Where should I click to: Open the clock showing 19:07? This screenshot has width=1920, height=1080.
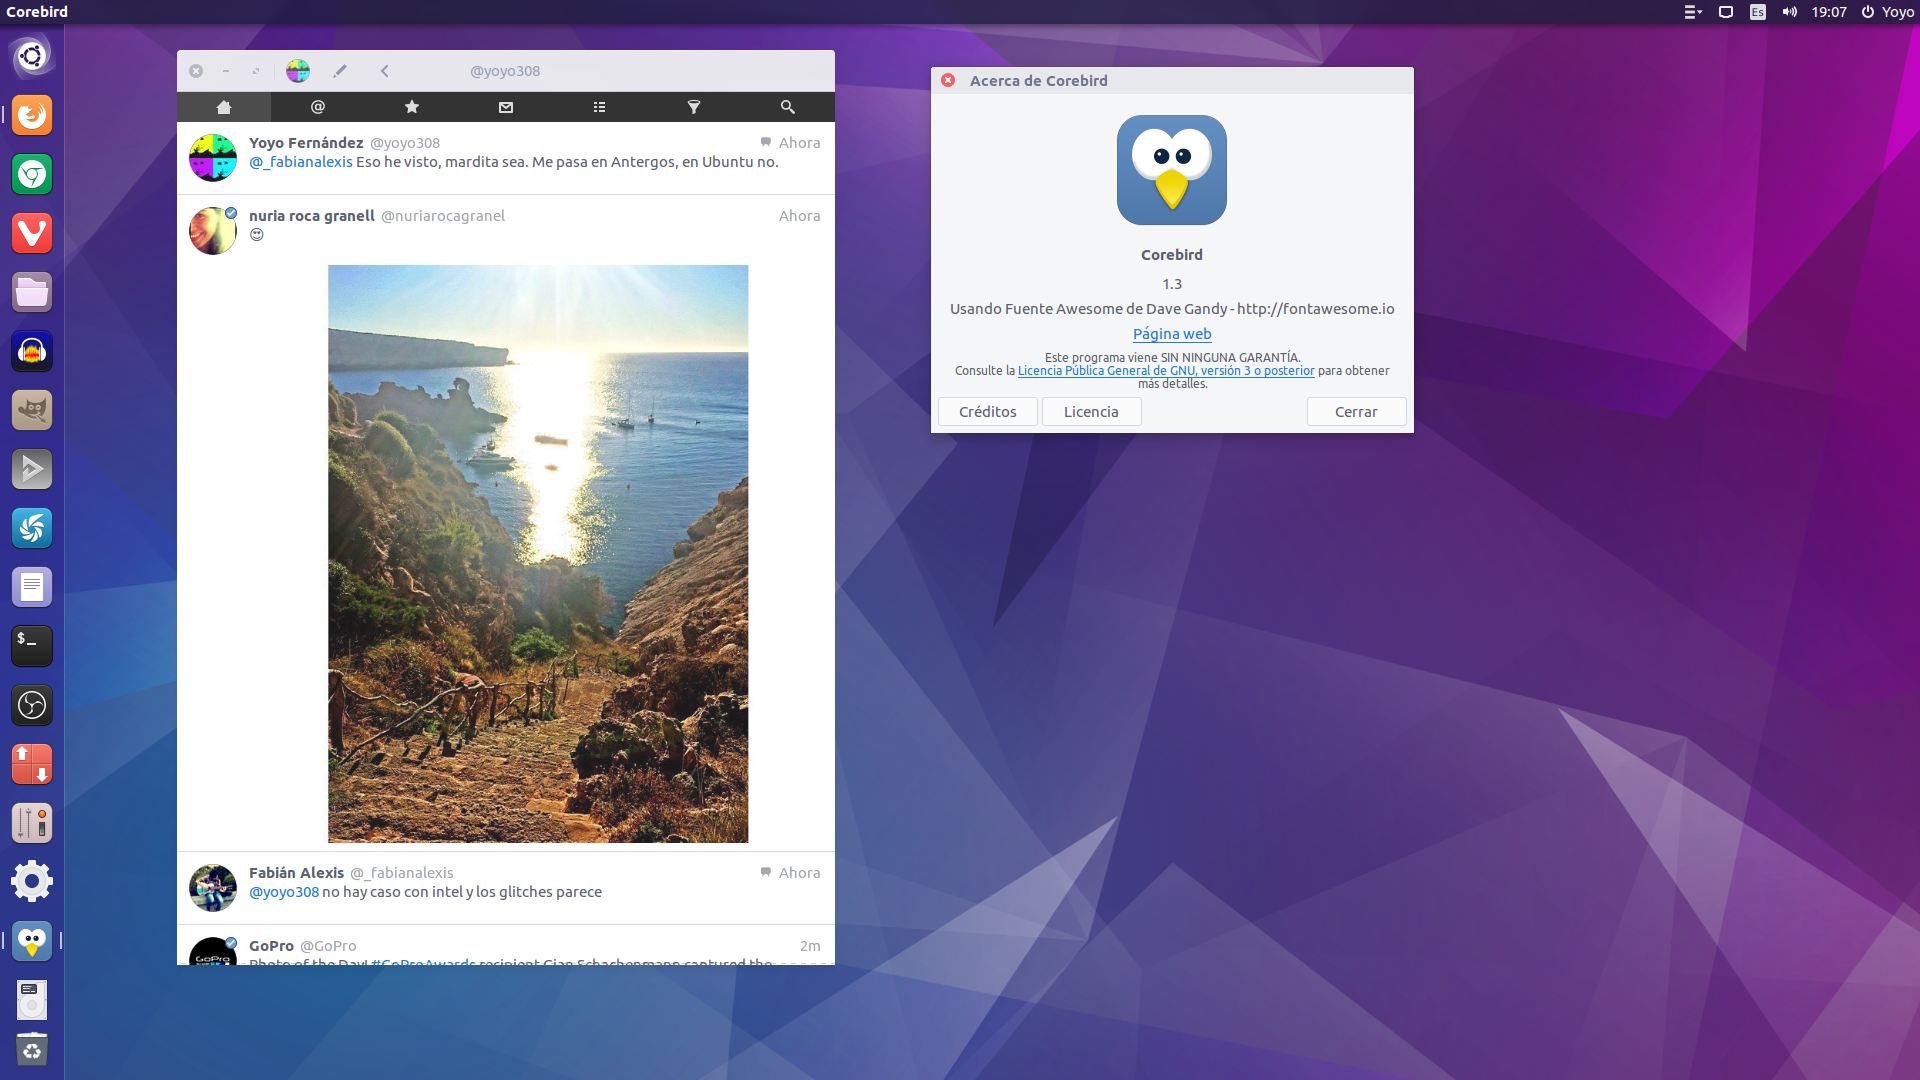(x=1829, y=12)
